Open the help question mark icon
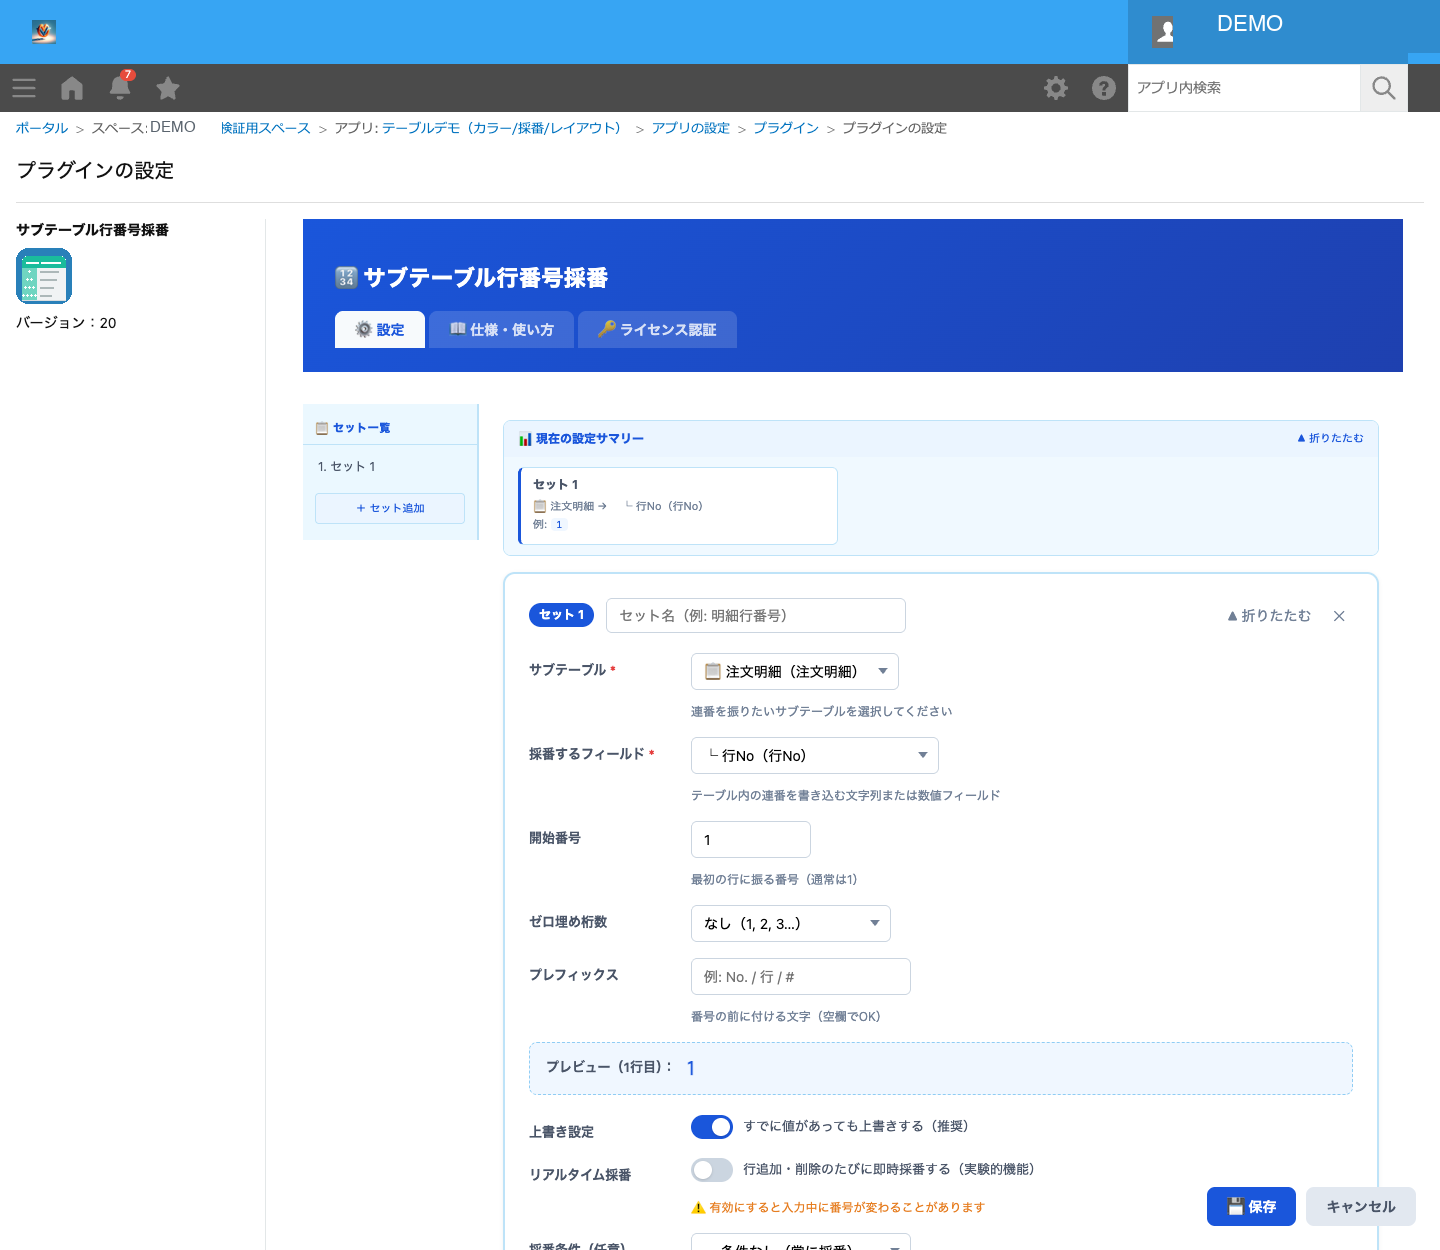This screenshot has width=1440, height=1250. click(1104, 88)
